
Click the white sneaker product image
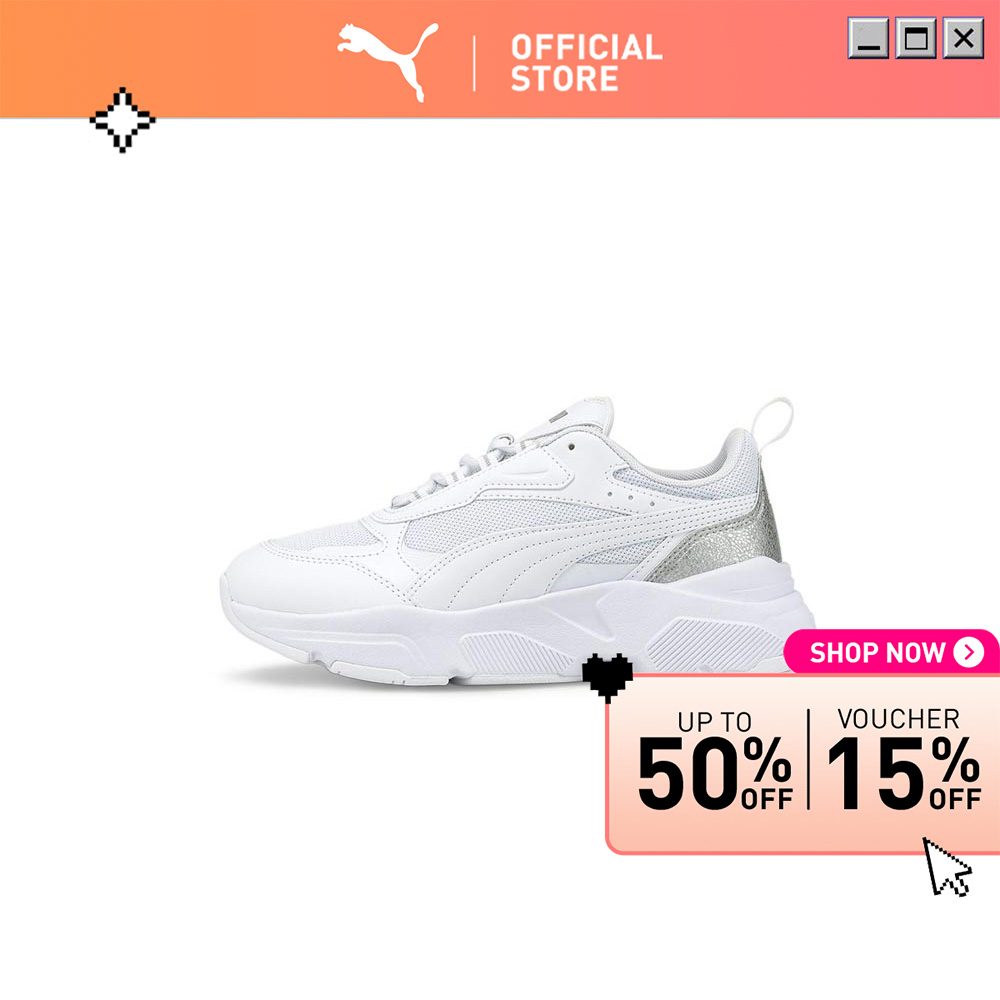[x=518, y=541]
